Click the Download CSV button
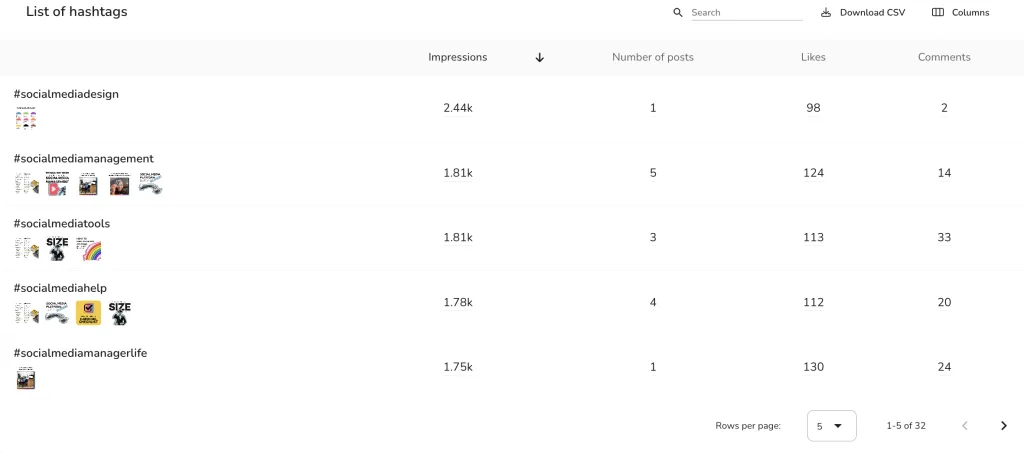This screenshot has width=1024, height=453. tap(863, 12)
